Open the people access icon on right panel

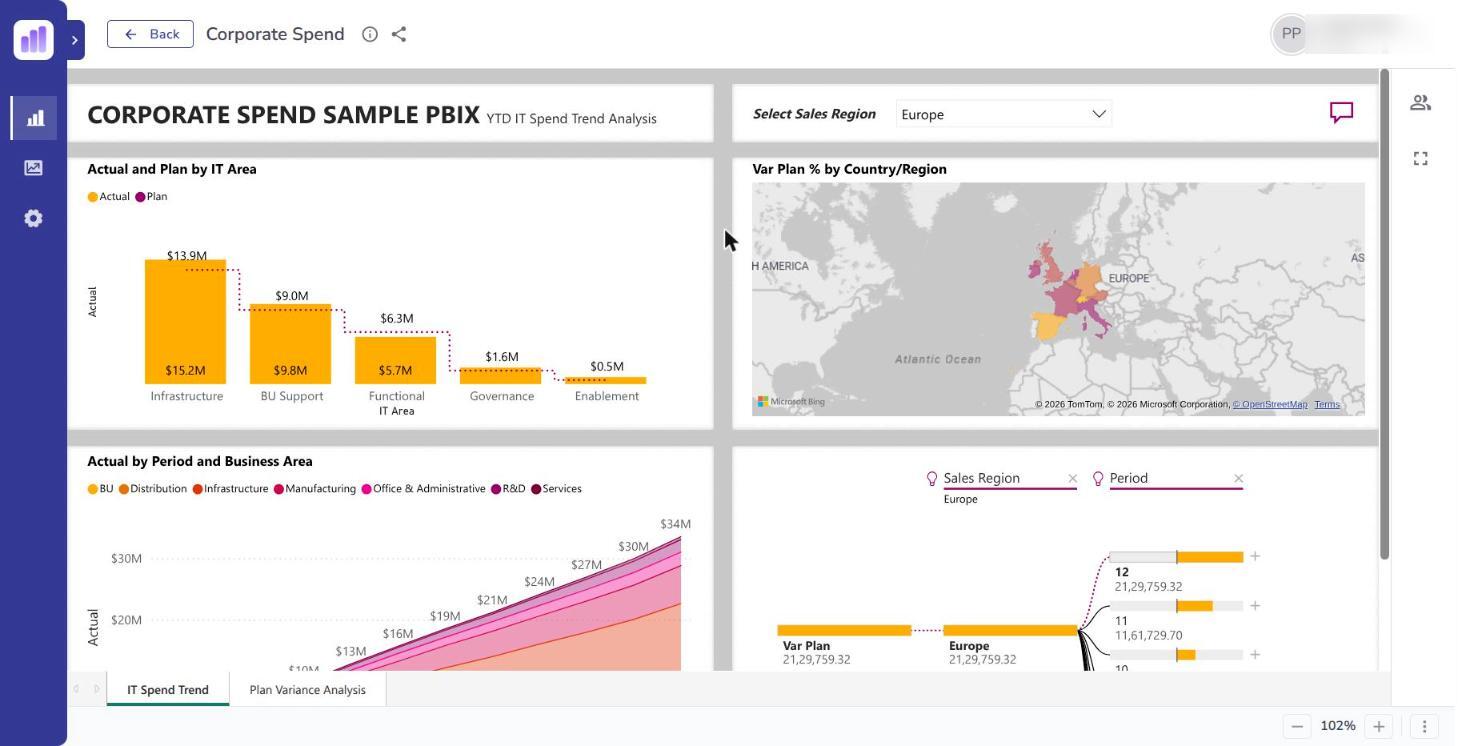pyautogui.click(x=1420, y=103)
